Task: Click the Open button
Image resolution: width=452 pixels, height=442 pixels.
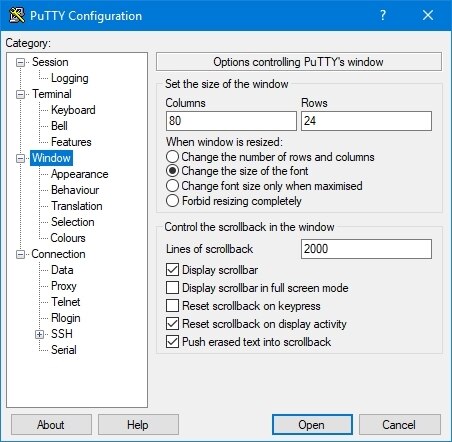Action: pos(312,425)
